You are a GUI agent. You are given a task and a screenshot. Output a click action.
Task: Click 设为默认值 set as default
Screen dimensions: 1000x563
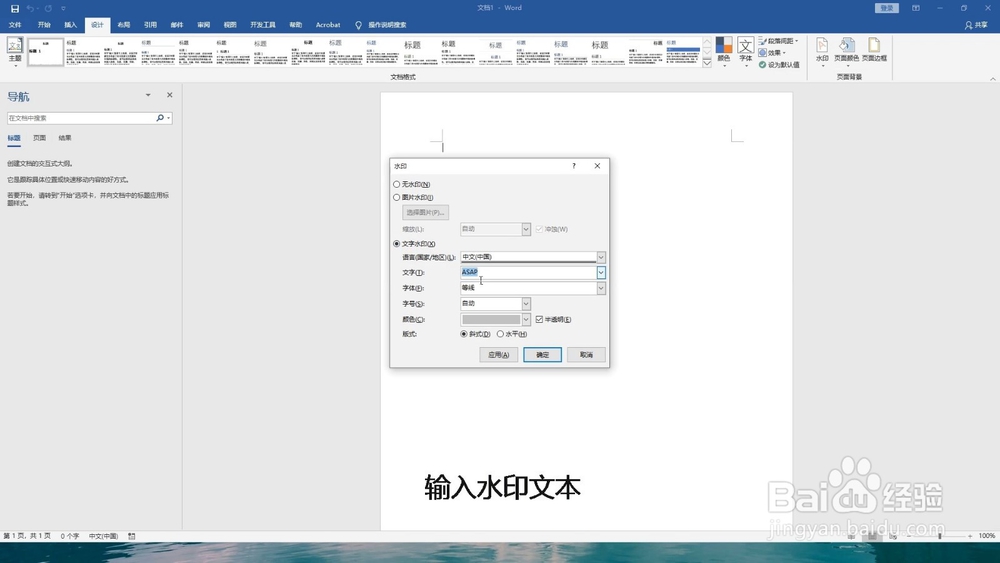coord(779,64)
